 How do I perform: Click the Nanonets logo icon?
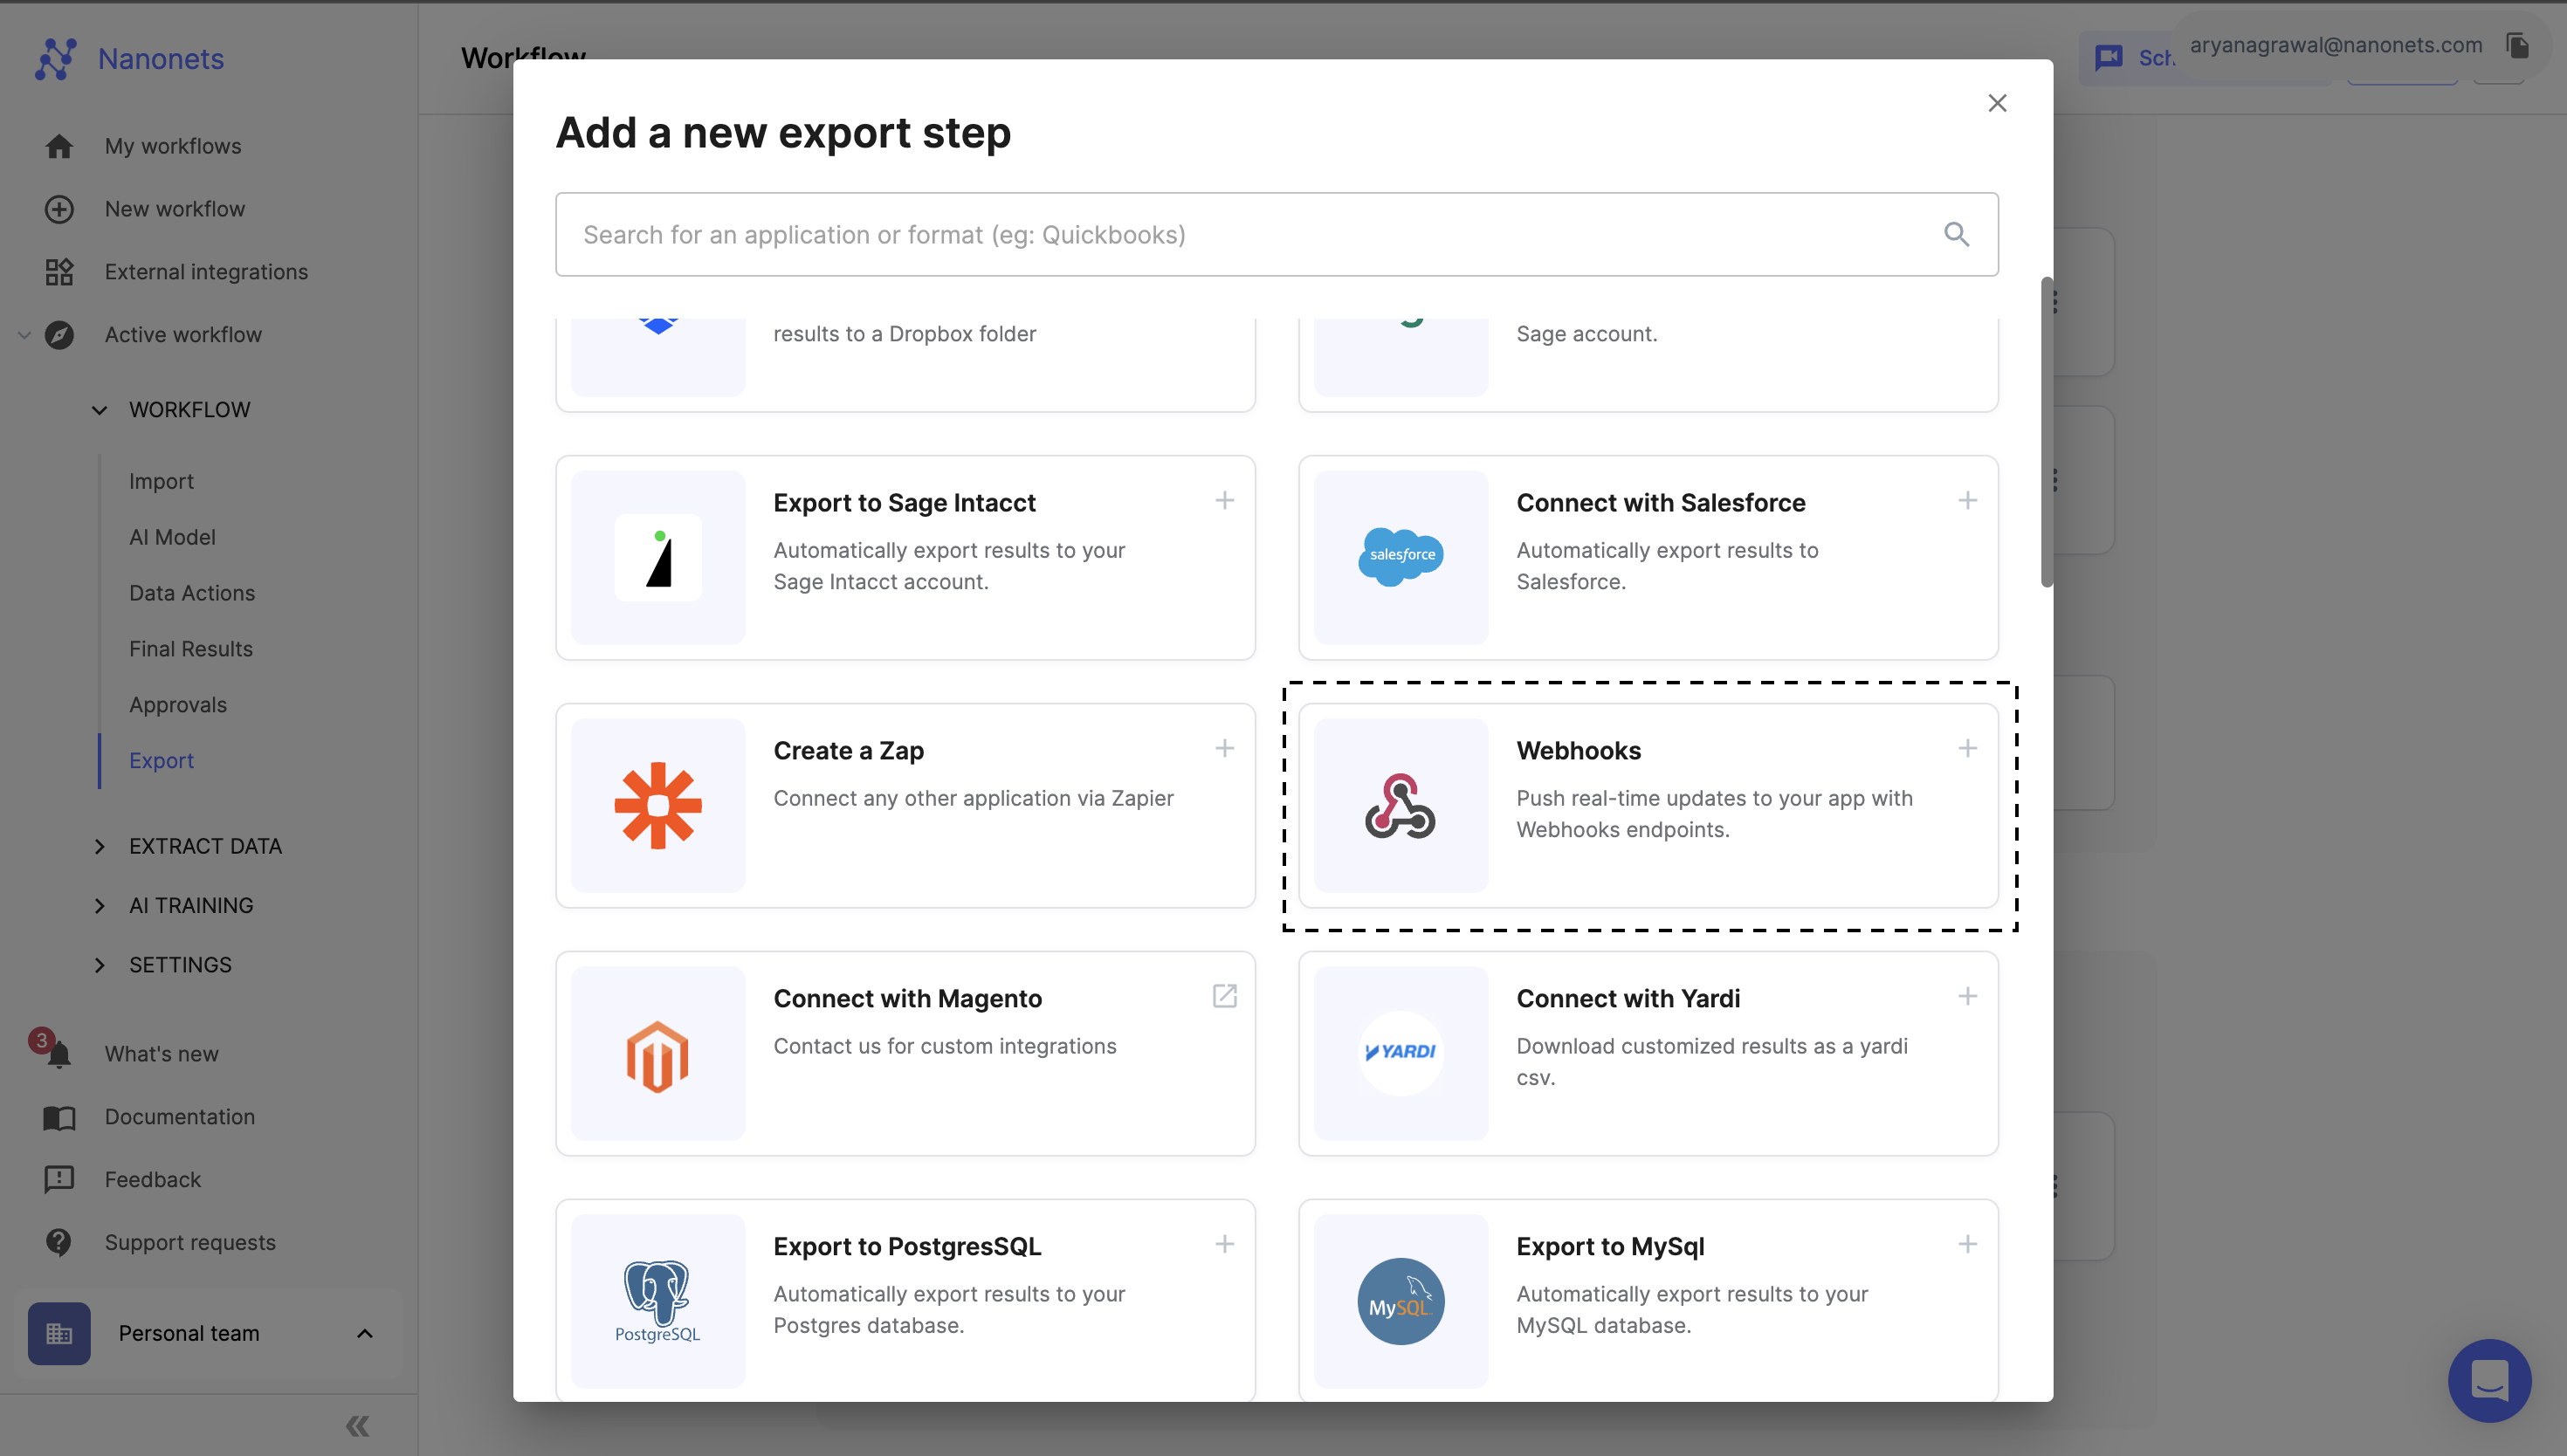click(56, 59)
